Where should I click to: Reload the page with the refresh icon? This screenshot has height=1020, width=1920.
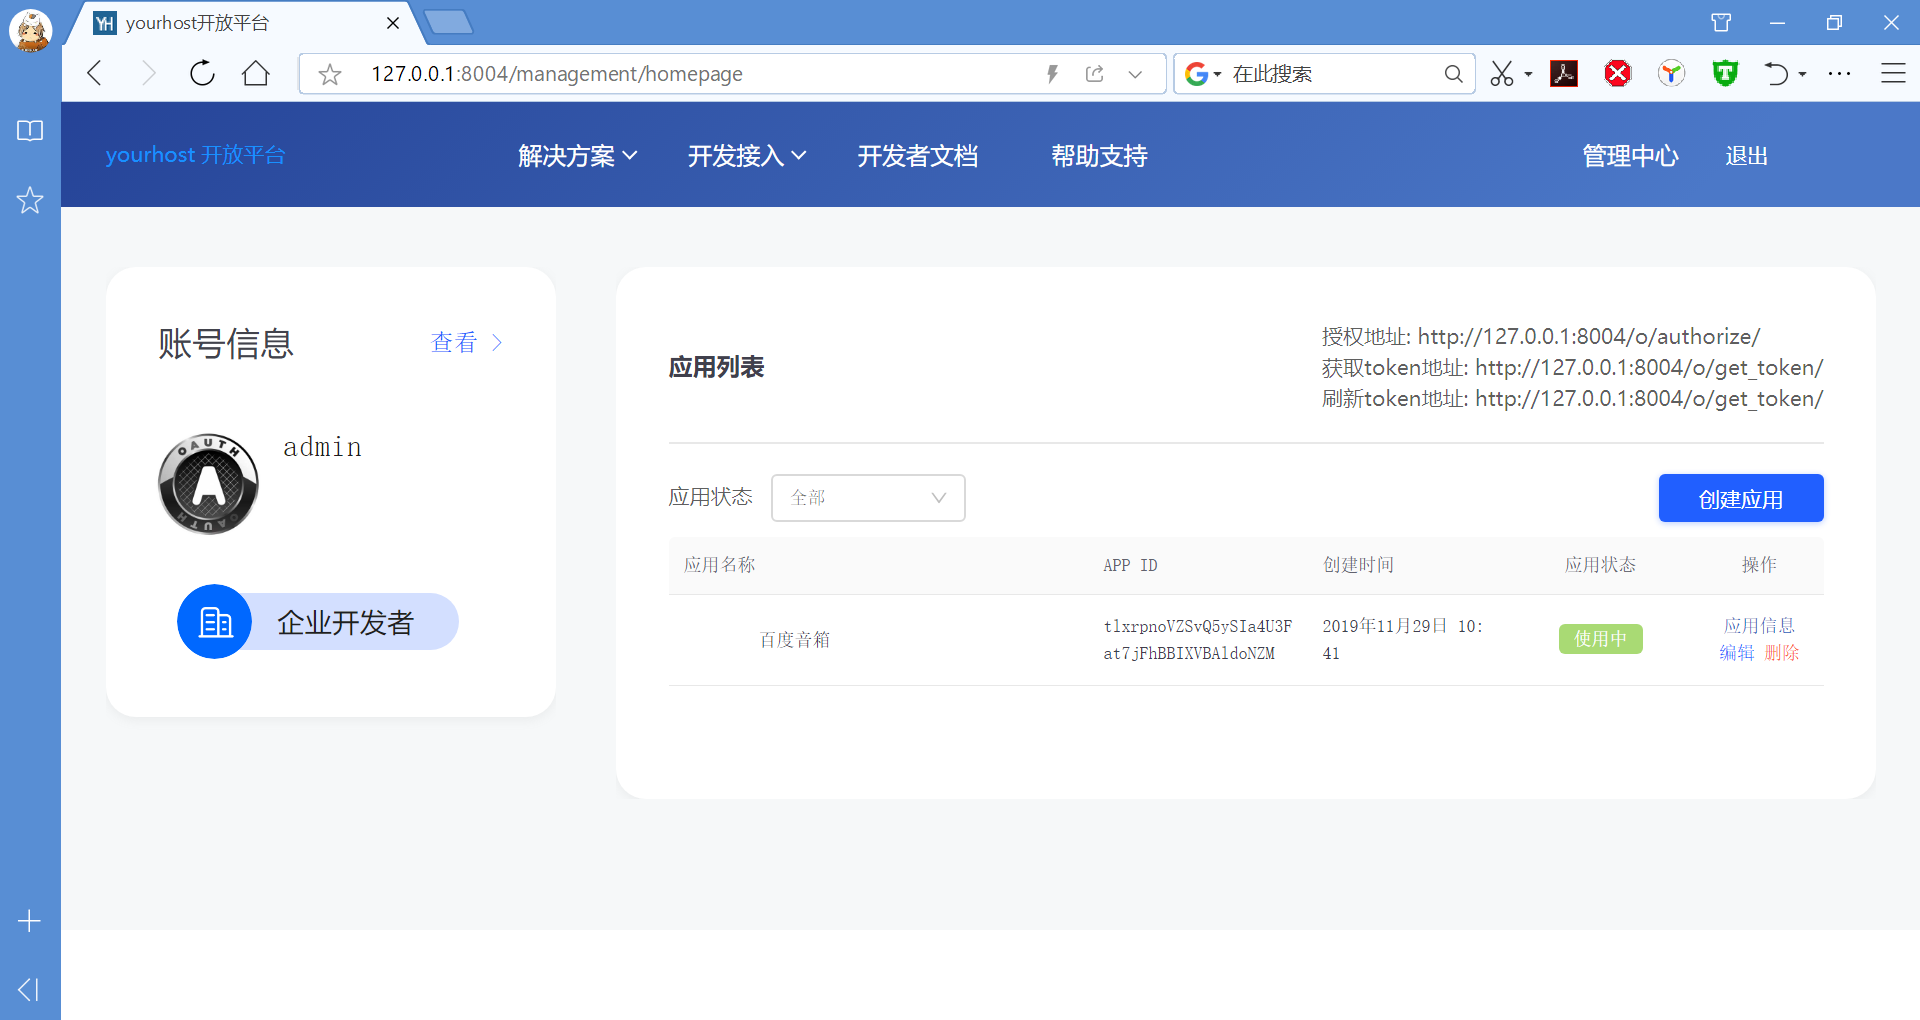point(202,73)
